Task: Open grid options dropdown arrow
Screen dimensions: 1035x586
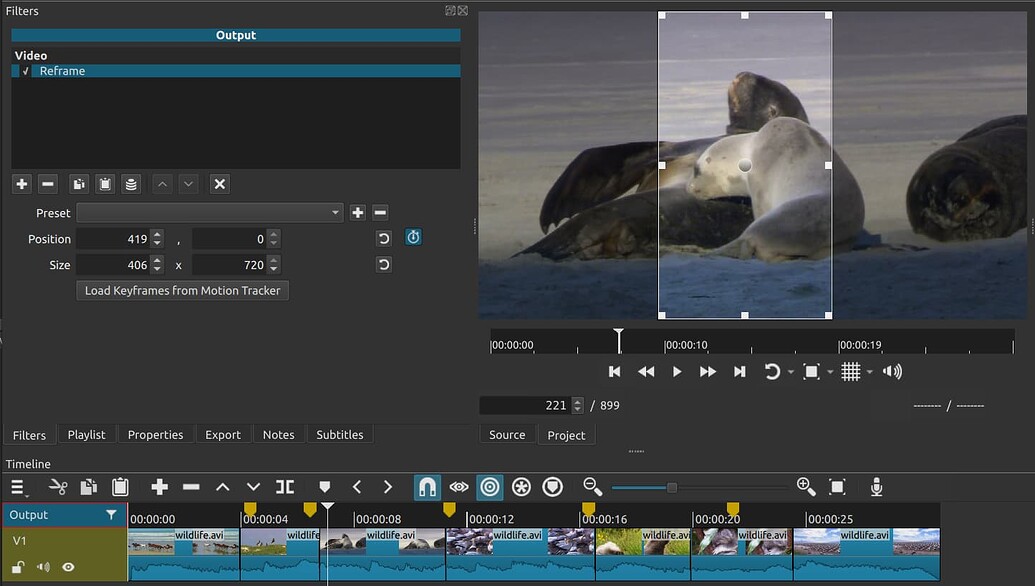Action: [x=870, y=372]
